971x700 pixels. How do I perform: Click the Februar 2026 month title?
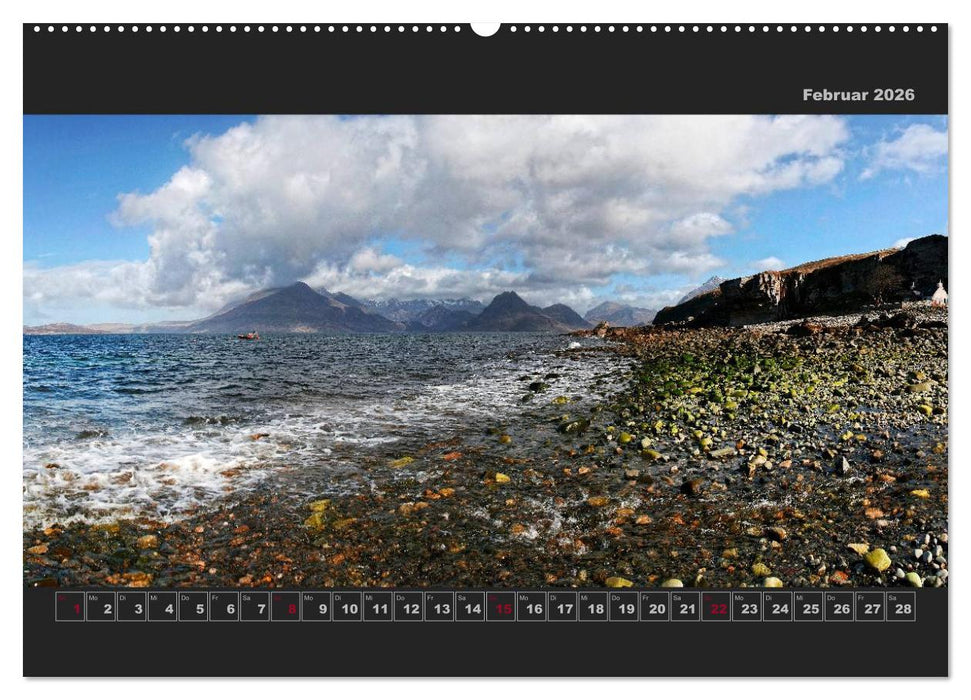coord(857,96)
